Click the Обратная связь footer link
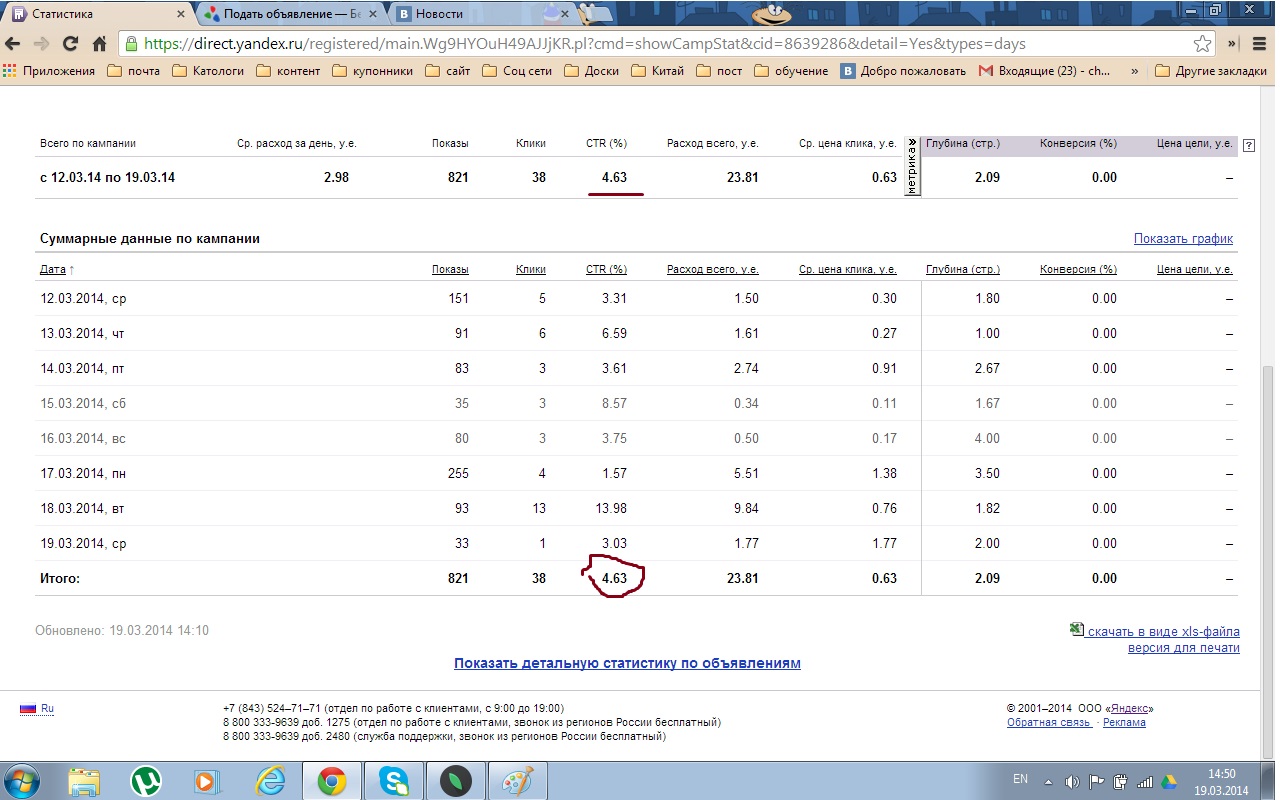Screen dimensions: 1280x800 coord(1049,722)
